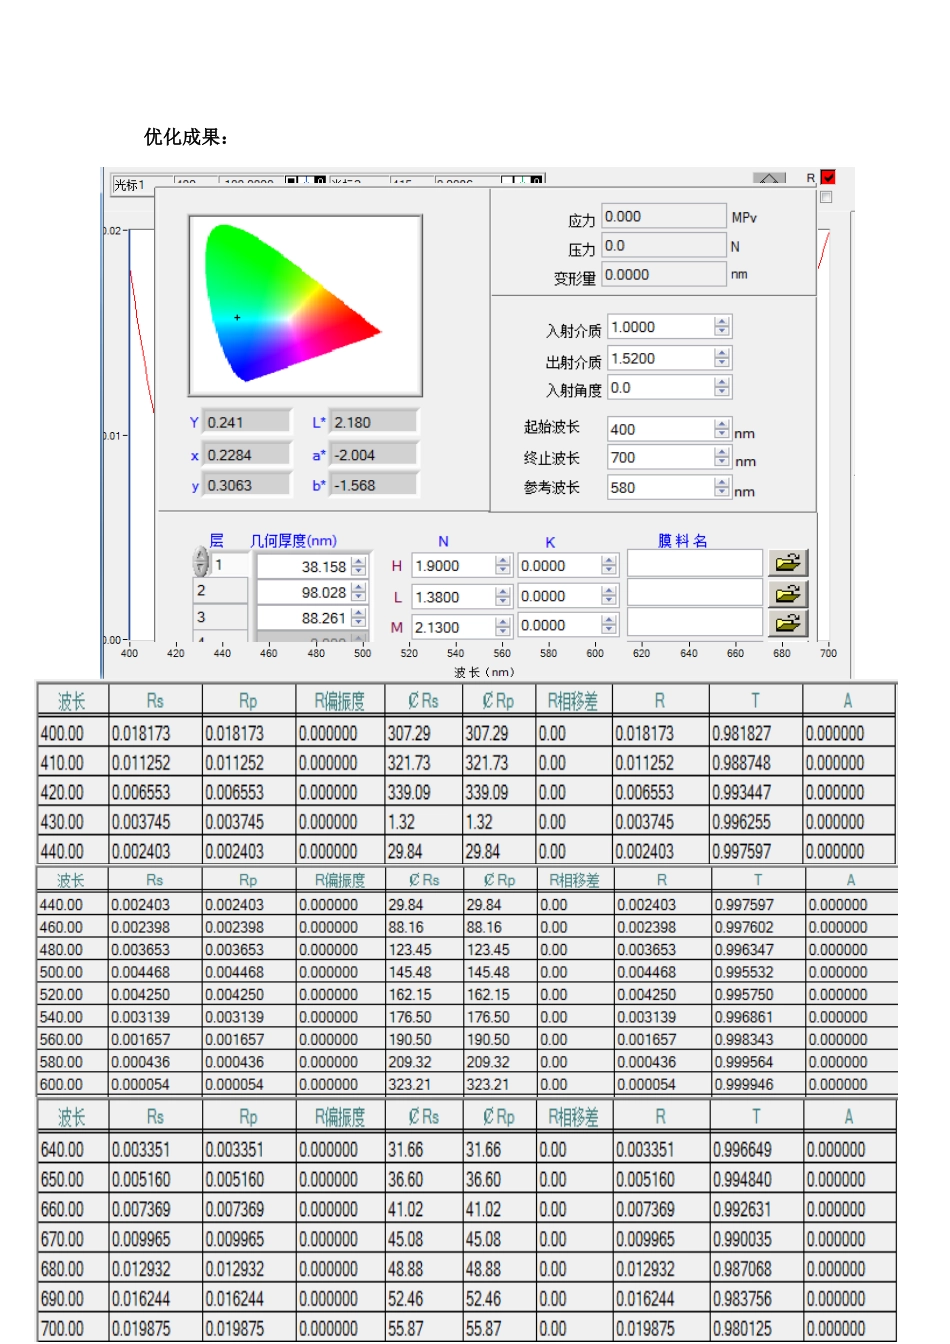950x1344 pixels.
Task: Click the T value cell 0.999946
Action: click(758, 1084)
